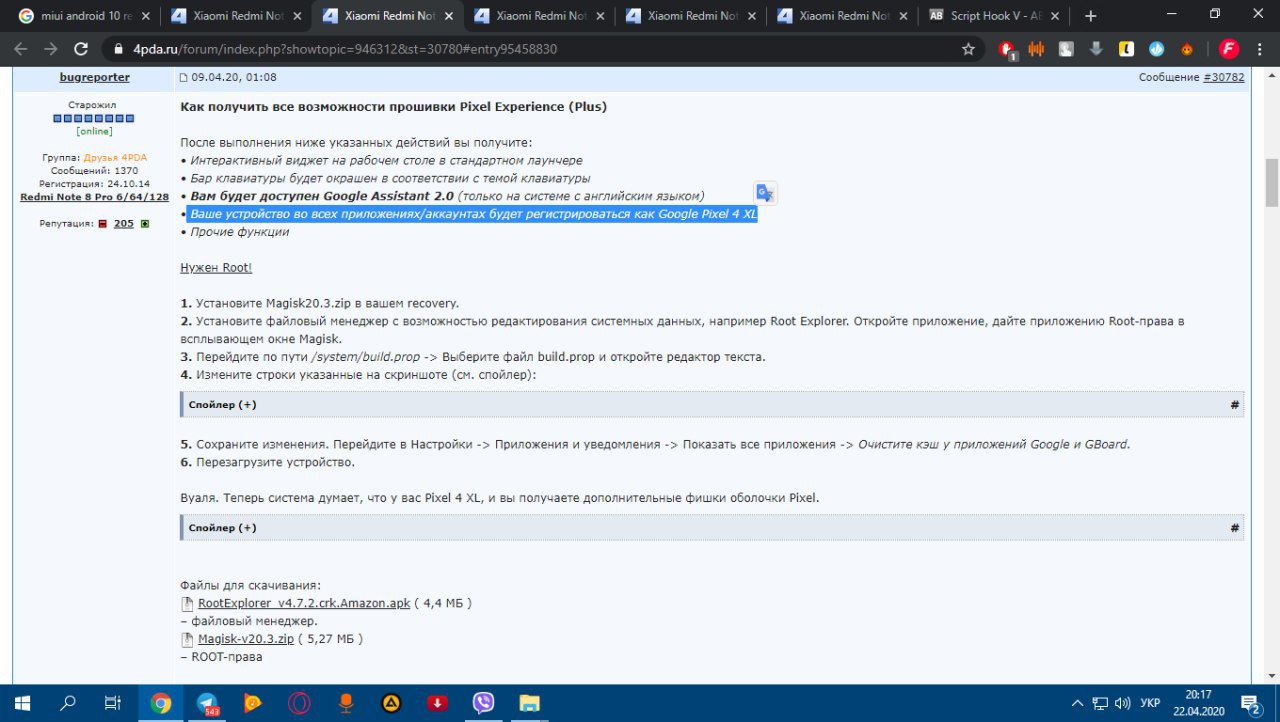Open the Chrome profile avatar 'F'
Screen dimensions: 1280x722
point(1229,49)
